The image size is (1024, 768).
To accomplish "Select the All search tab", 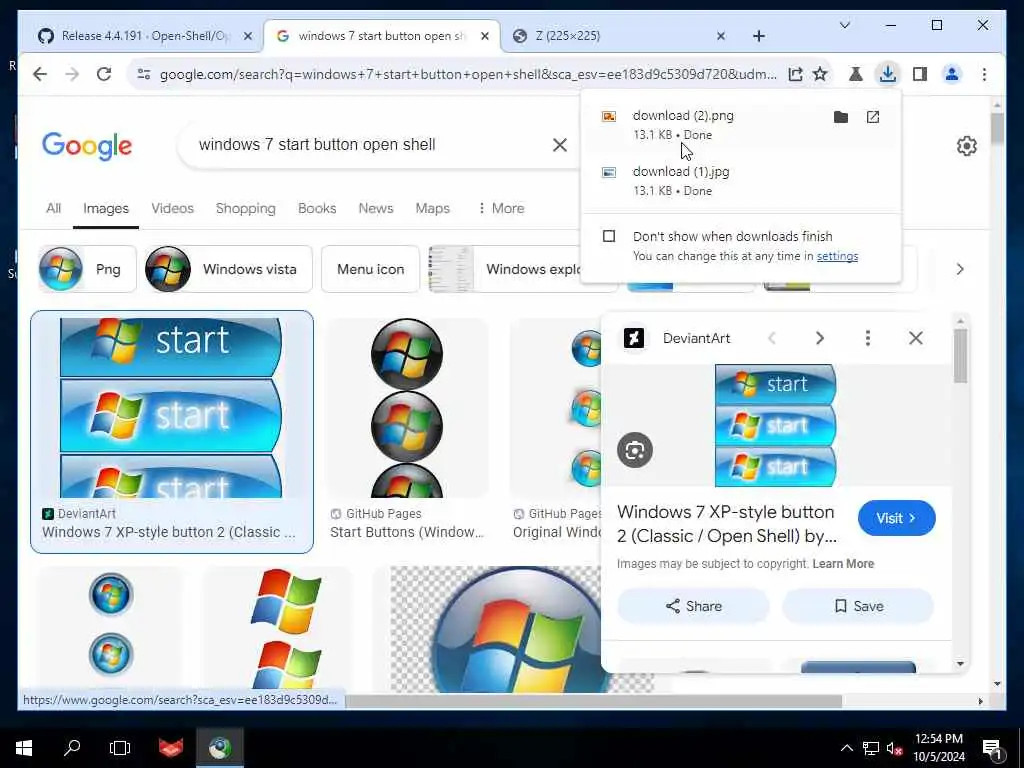I will (54, 208).
